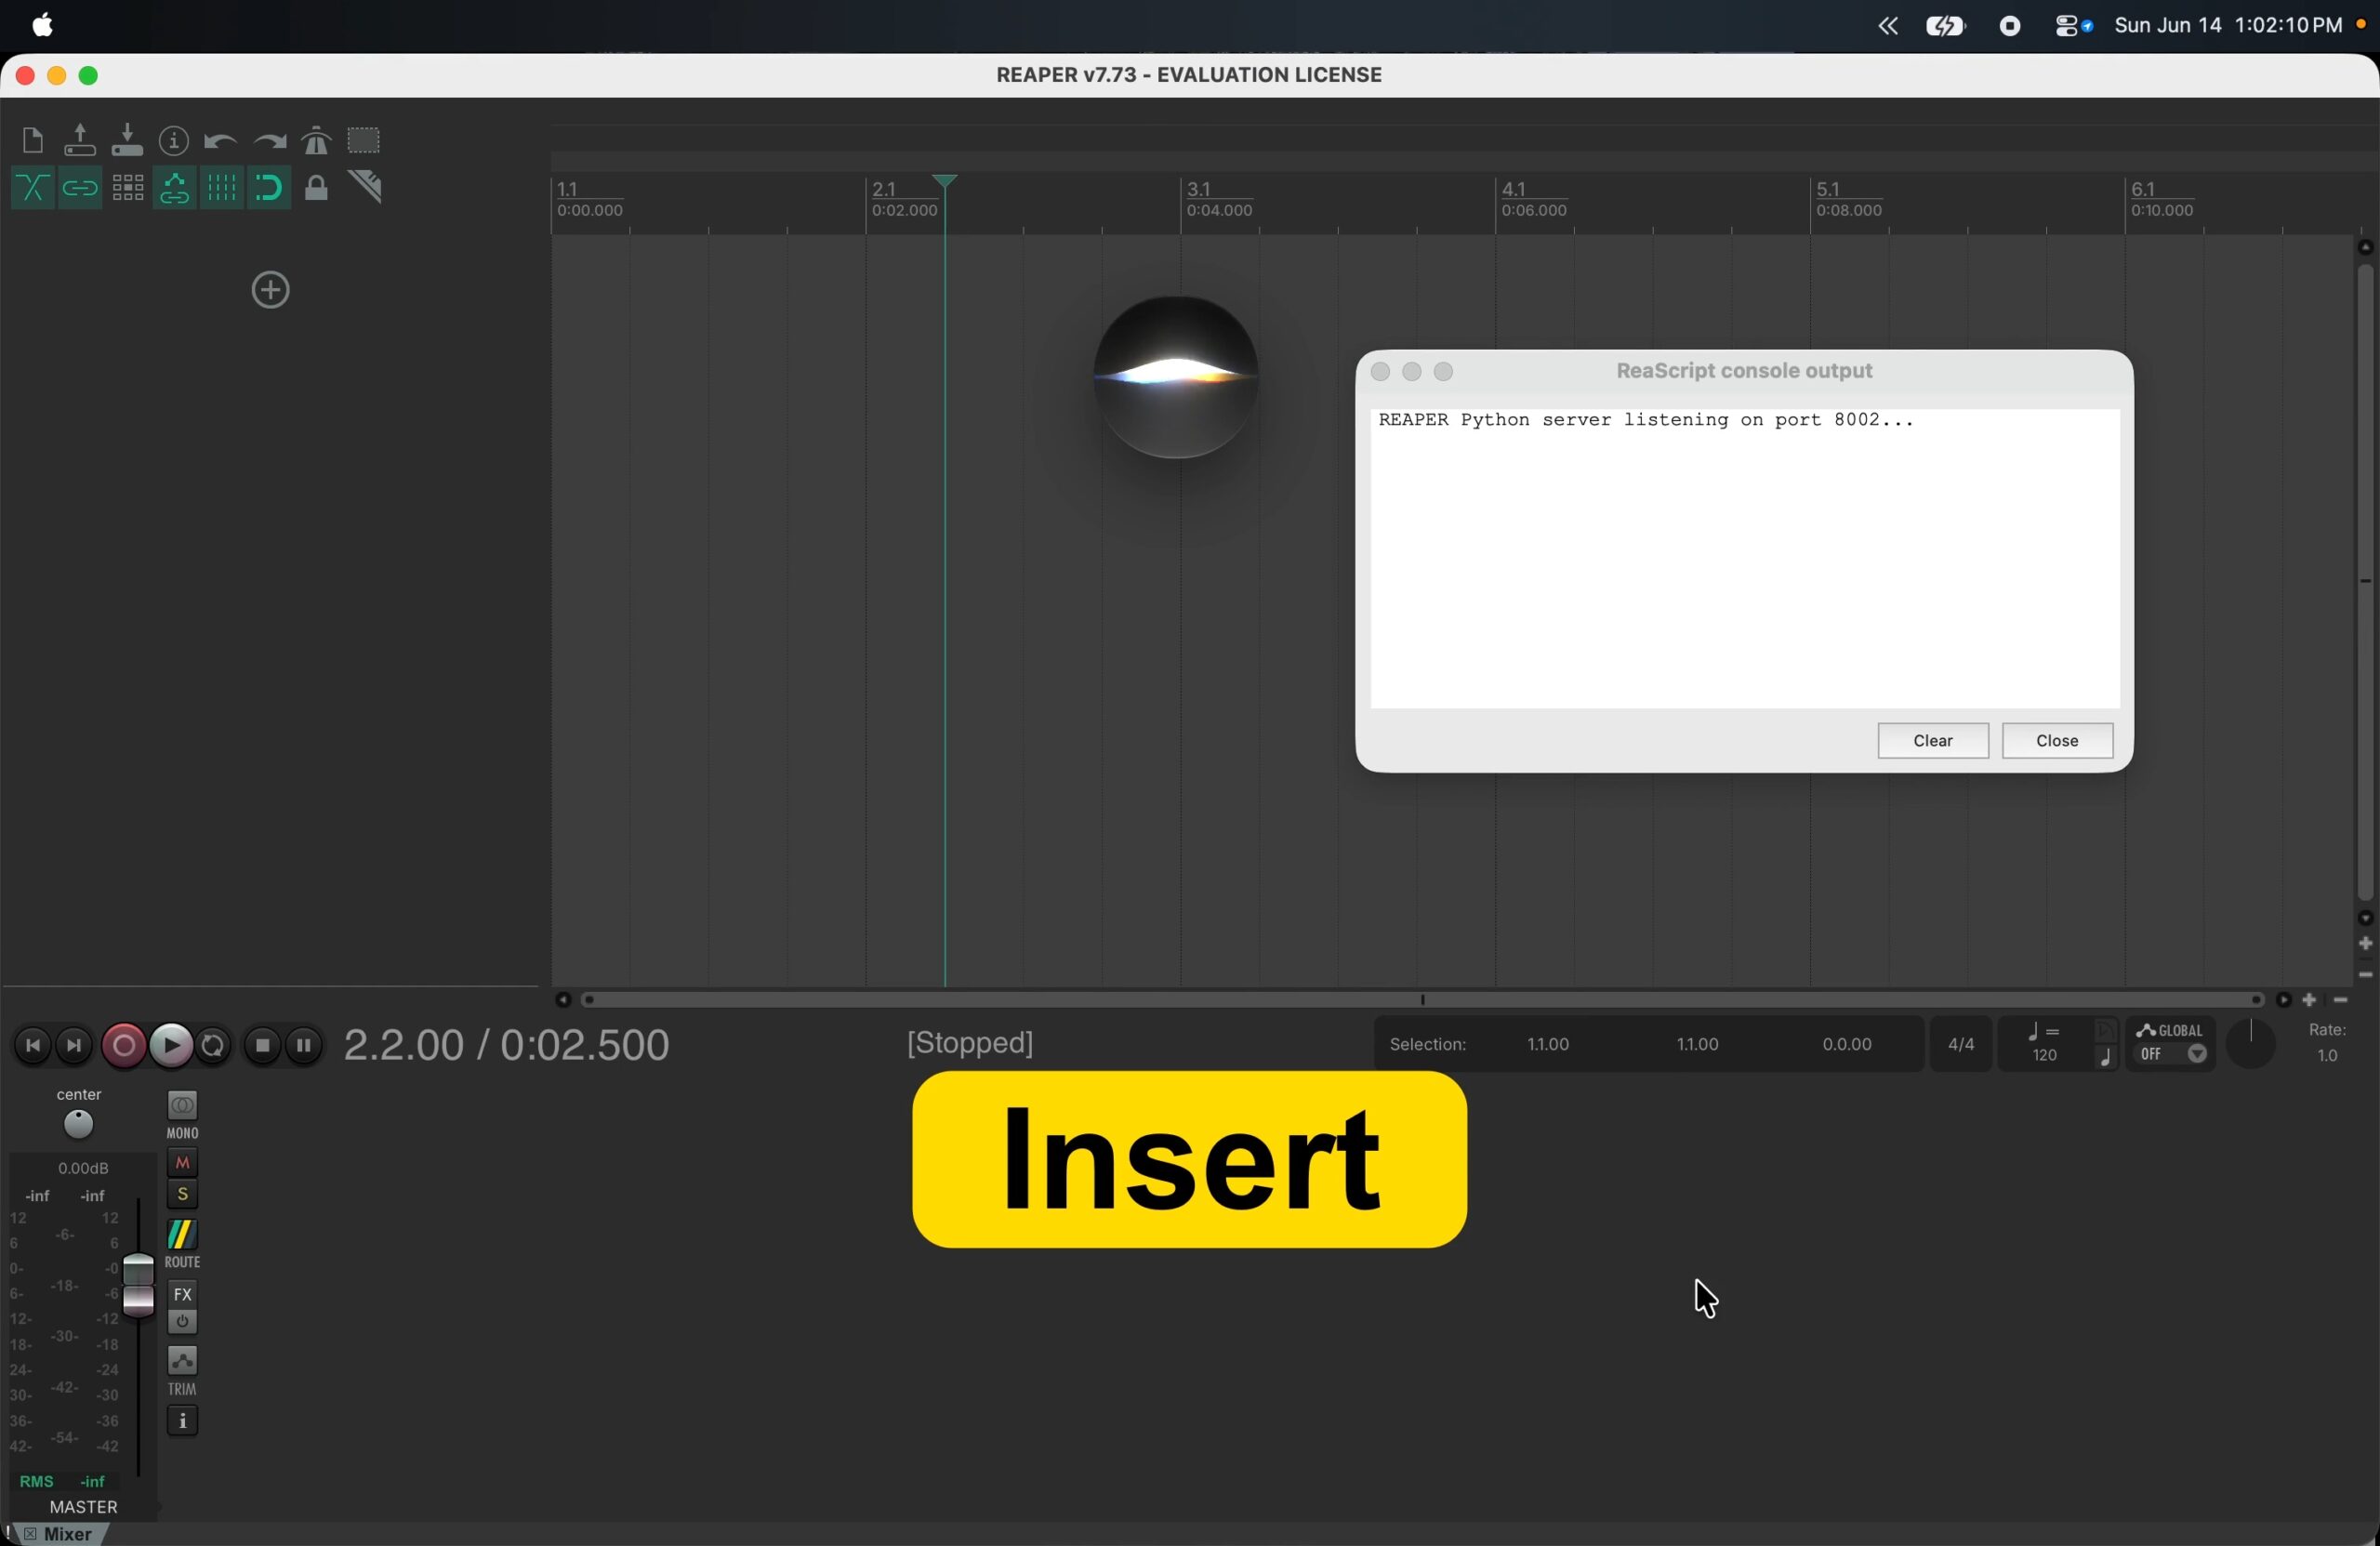
Task: Click inside ReaScript console output text area
Action: tap(1745, 560)
